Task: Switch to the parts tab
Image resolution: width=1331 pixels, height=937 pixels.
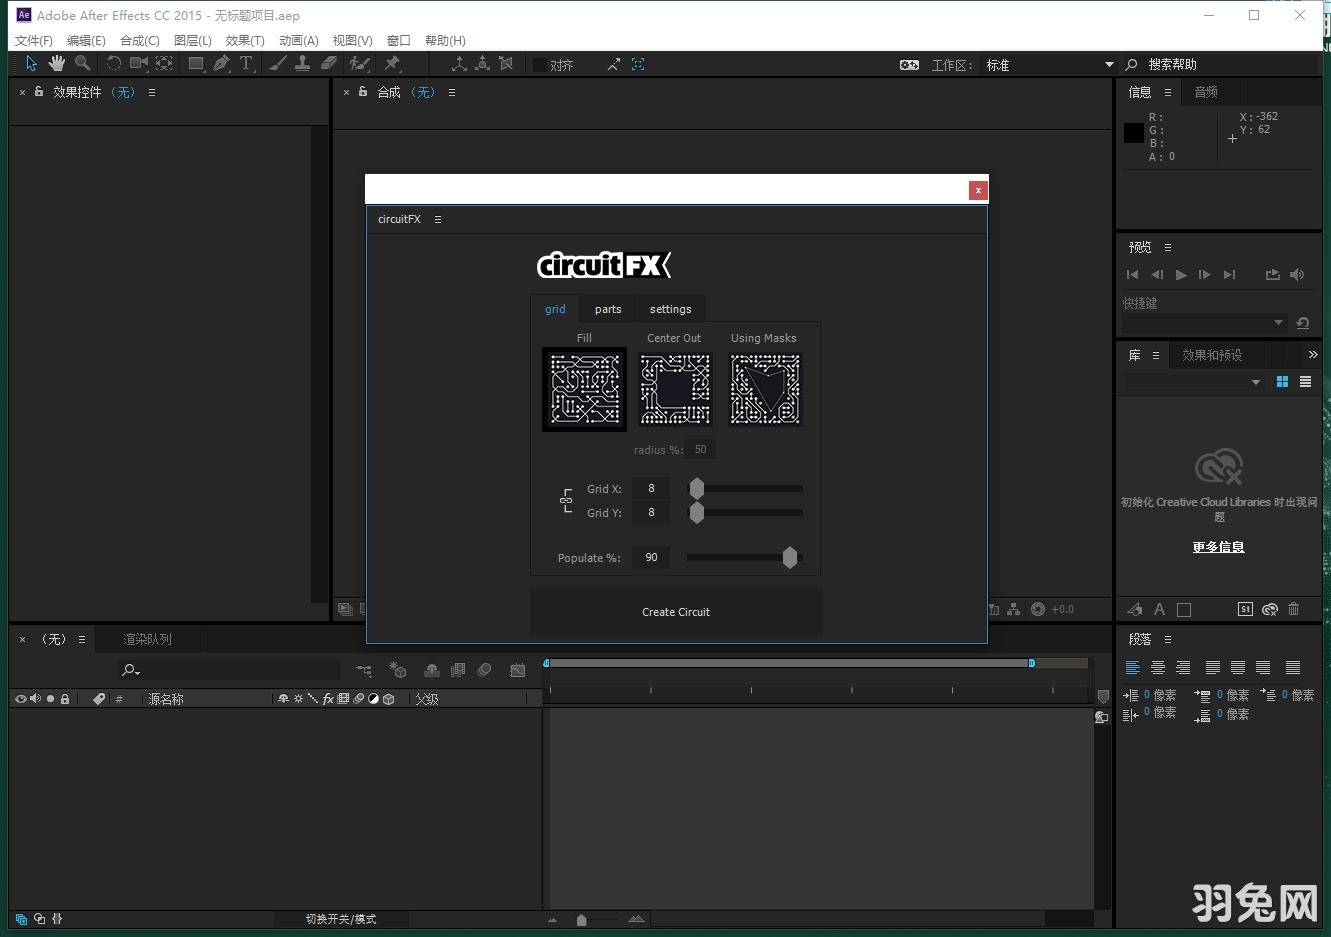Action: [608, 309]
